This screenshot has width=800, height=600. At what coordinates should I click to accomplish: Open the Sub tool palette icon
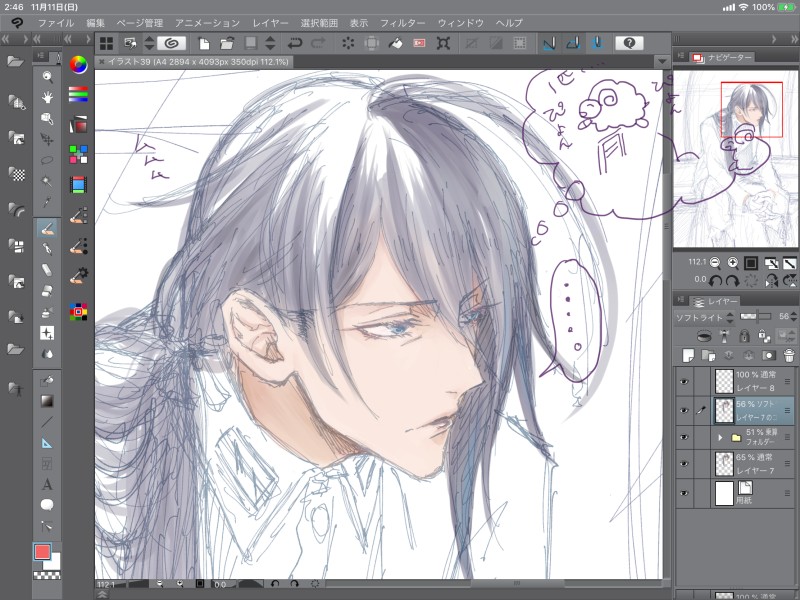(79, 215)
